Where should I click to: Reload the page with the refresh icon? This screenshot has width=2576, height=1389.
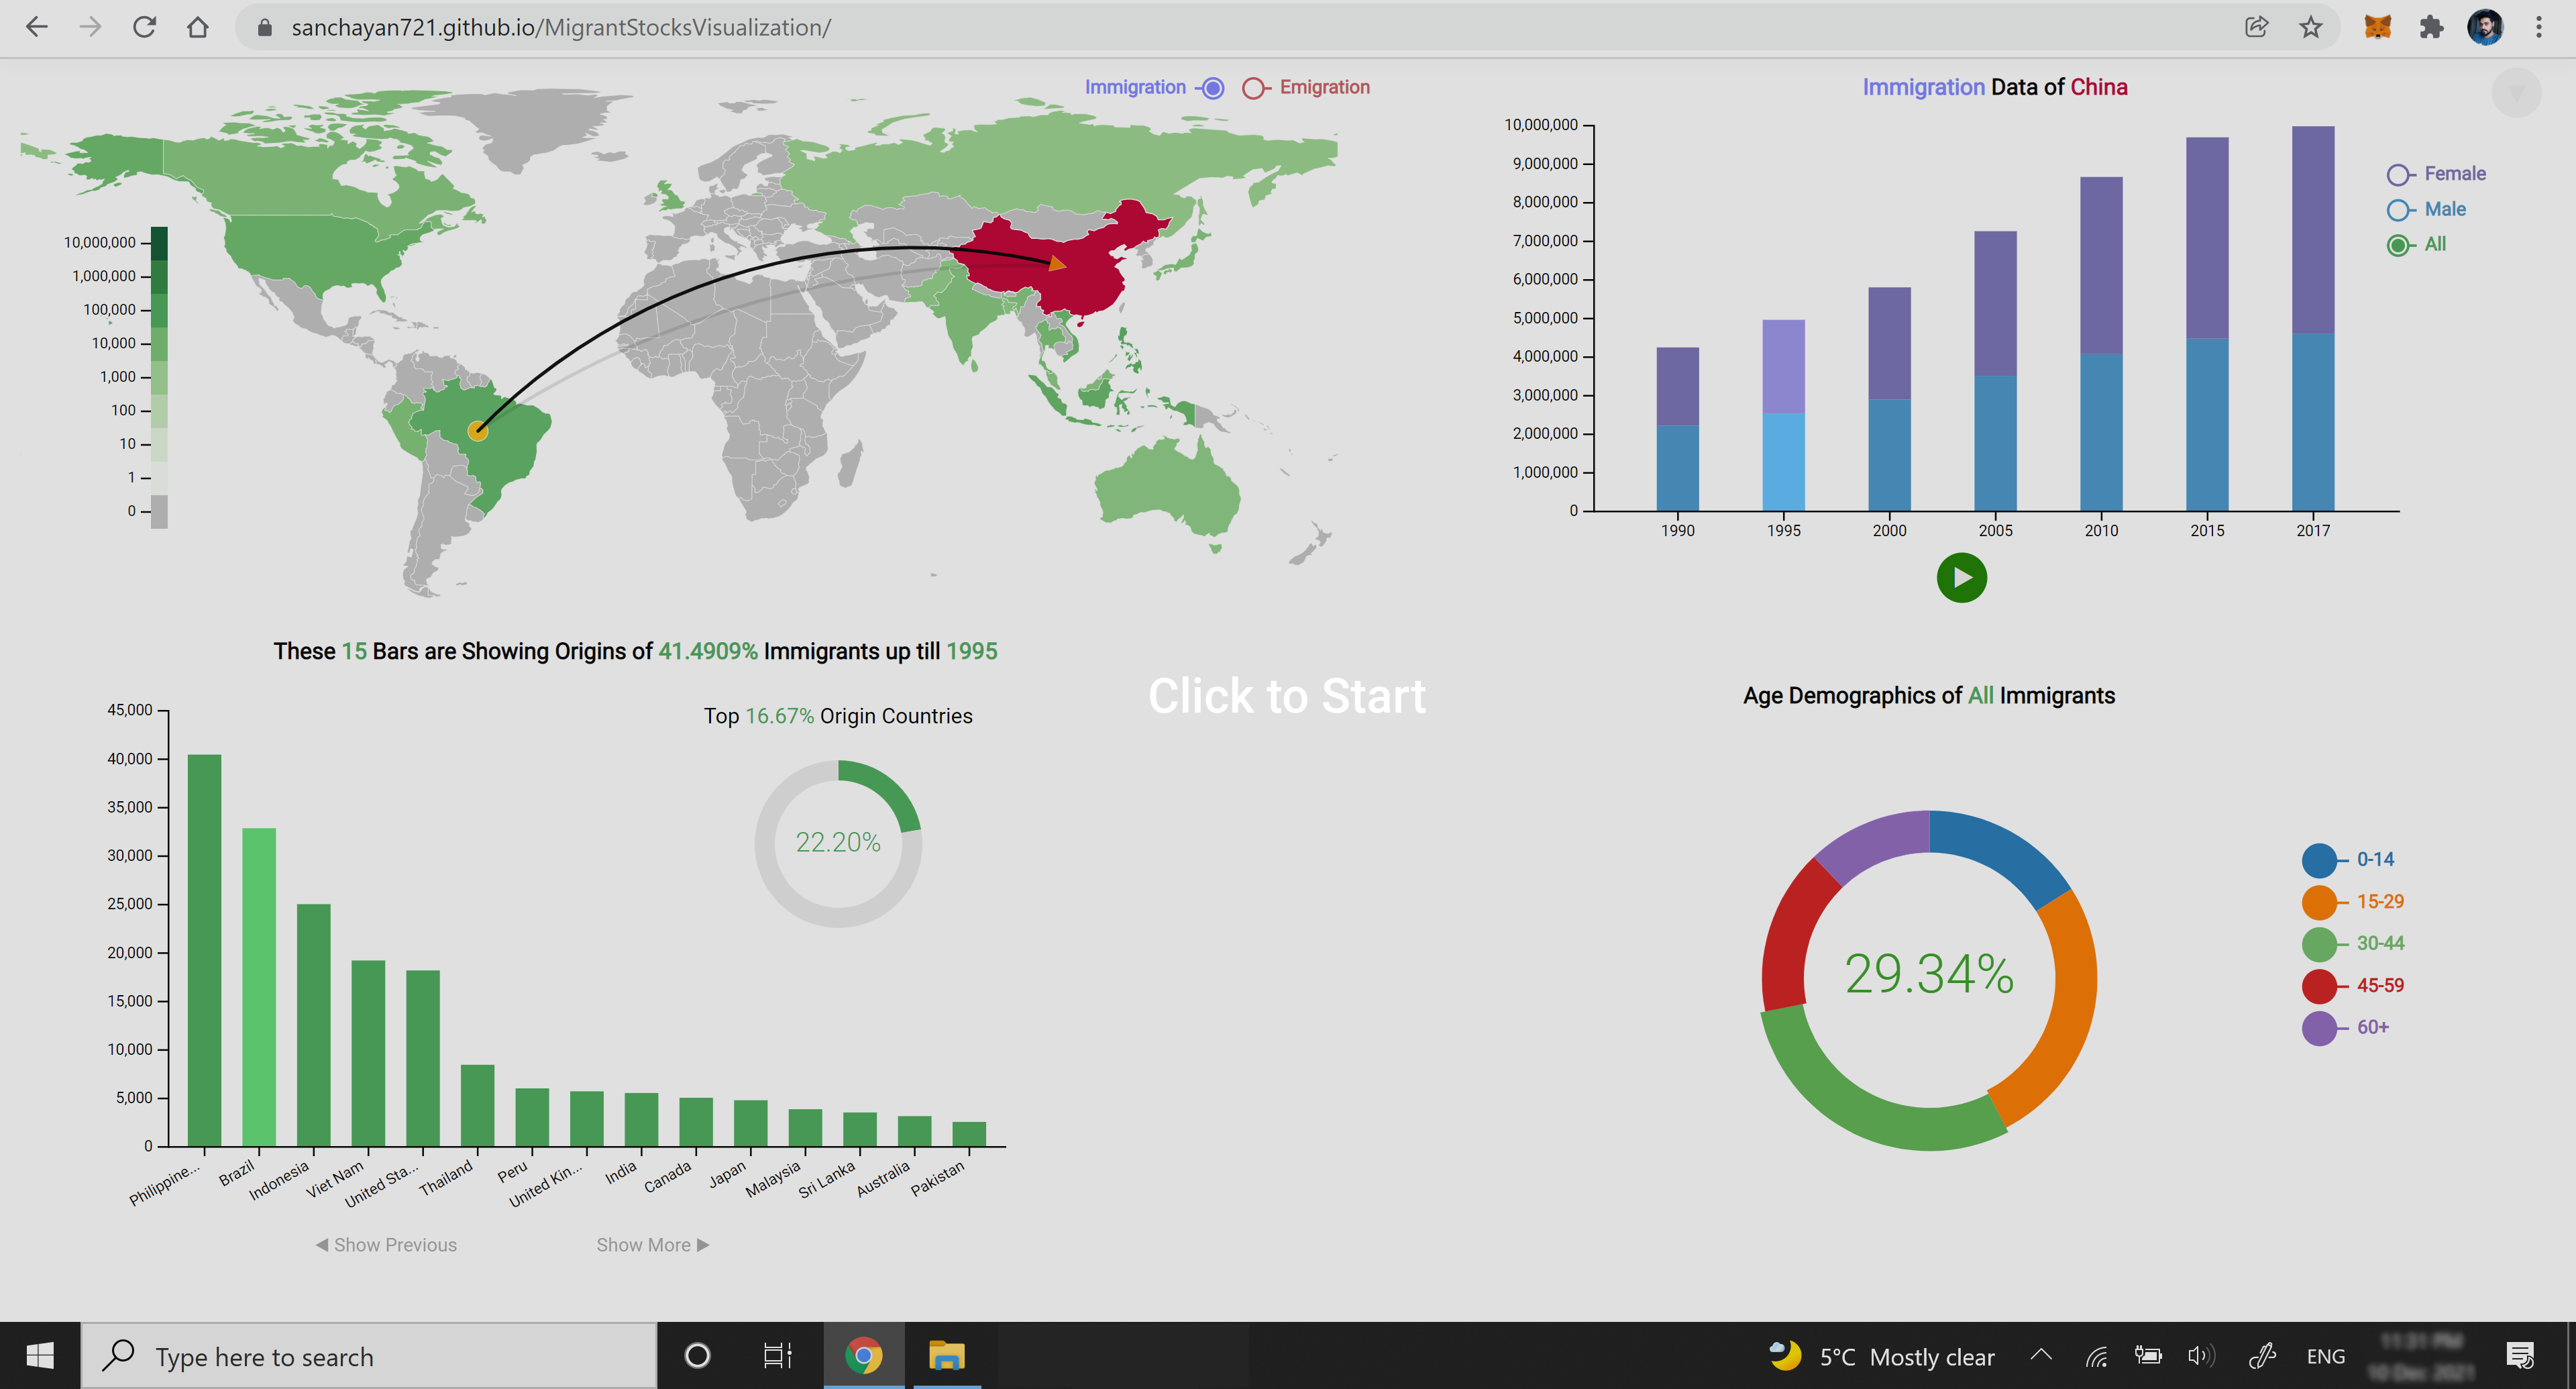pos(144,27)
